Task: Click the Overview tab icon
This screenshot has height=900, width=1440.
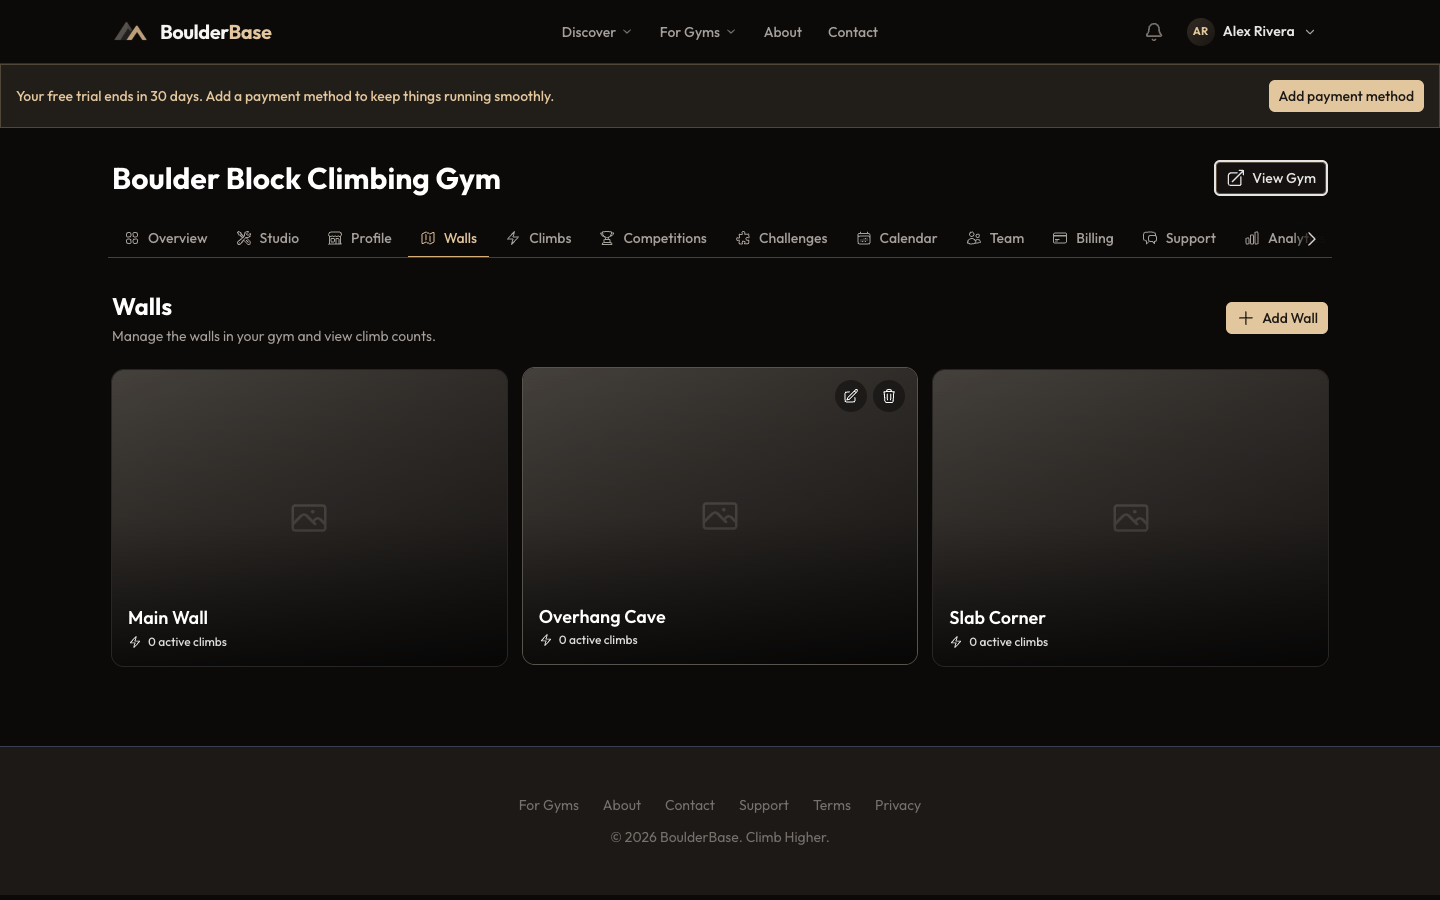Action: (x=132, y=238)
